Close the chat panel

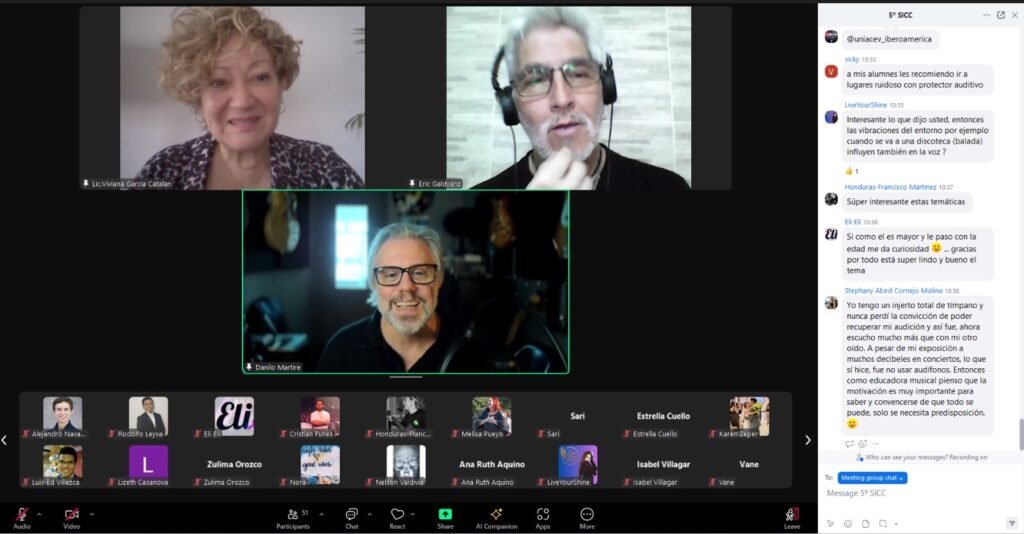(1014, 15)
